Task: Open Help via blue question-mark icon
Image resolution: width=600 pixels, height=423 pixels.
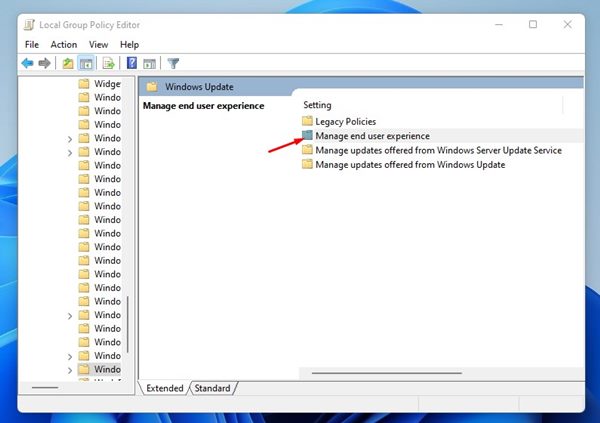Action: pyautogui.click(x=132, y=63)
